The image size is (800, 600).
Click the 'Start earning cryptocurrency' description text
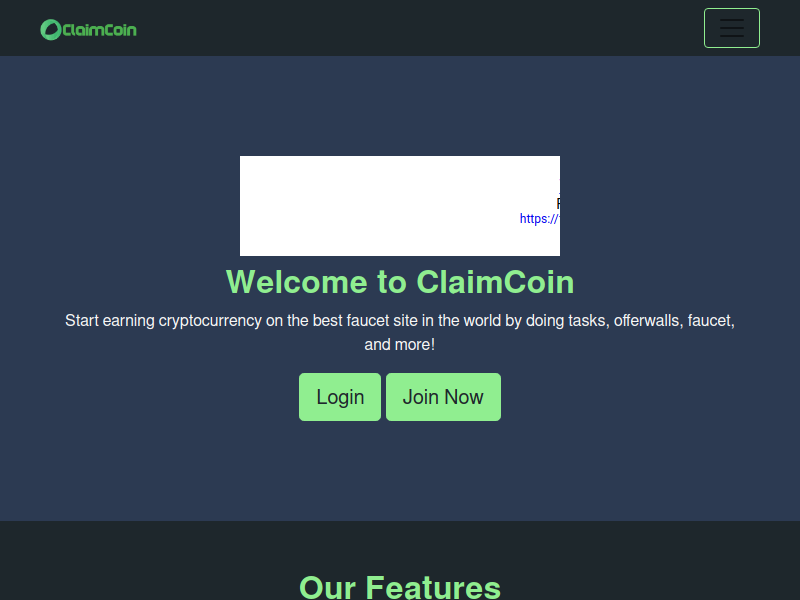coord(400,332)
